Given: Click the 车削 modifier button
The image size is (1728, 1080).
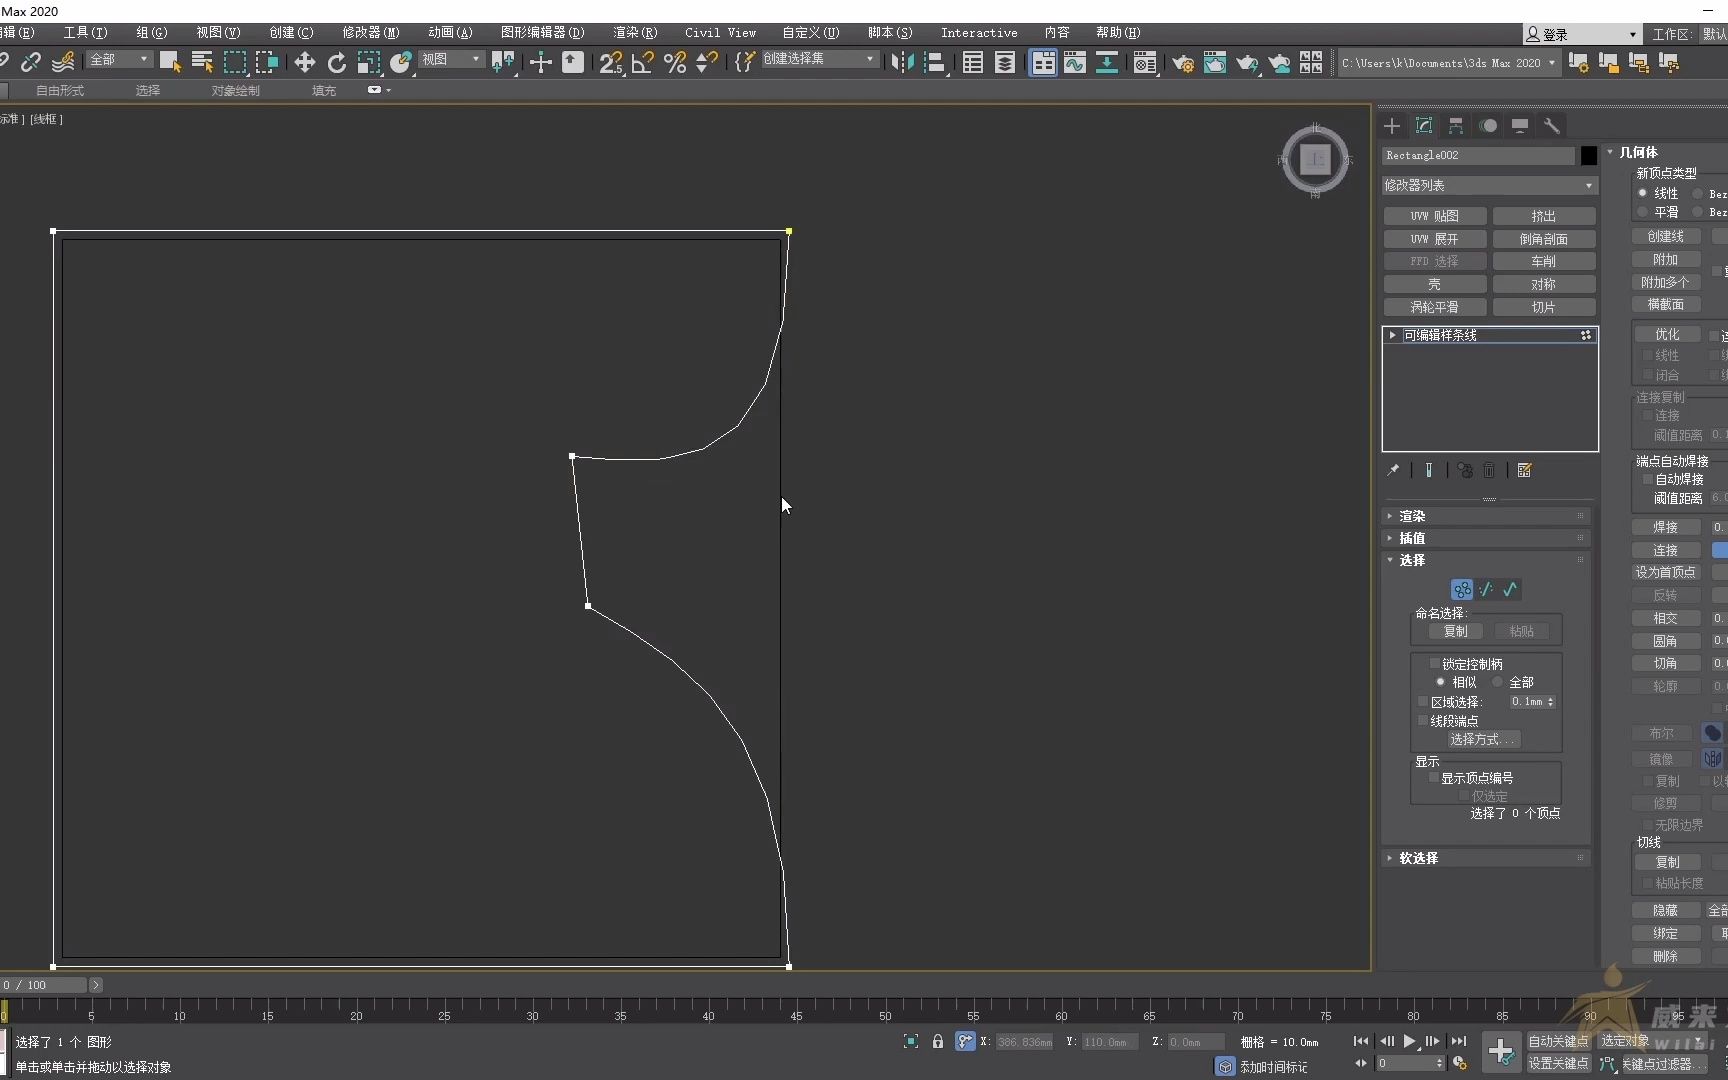Looking at the screenshot, I should click(1544, 261).
